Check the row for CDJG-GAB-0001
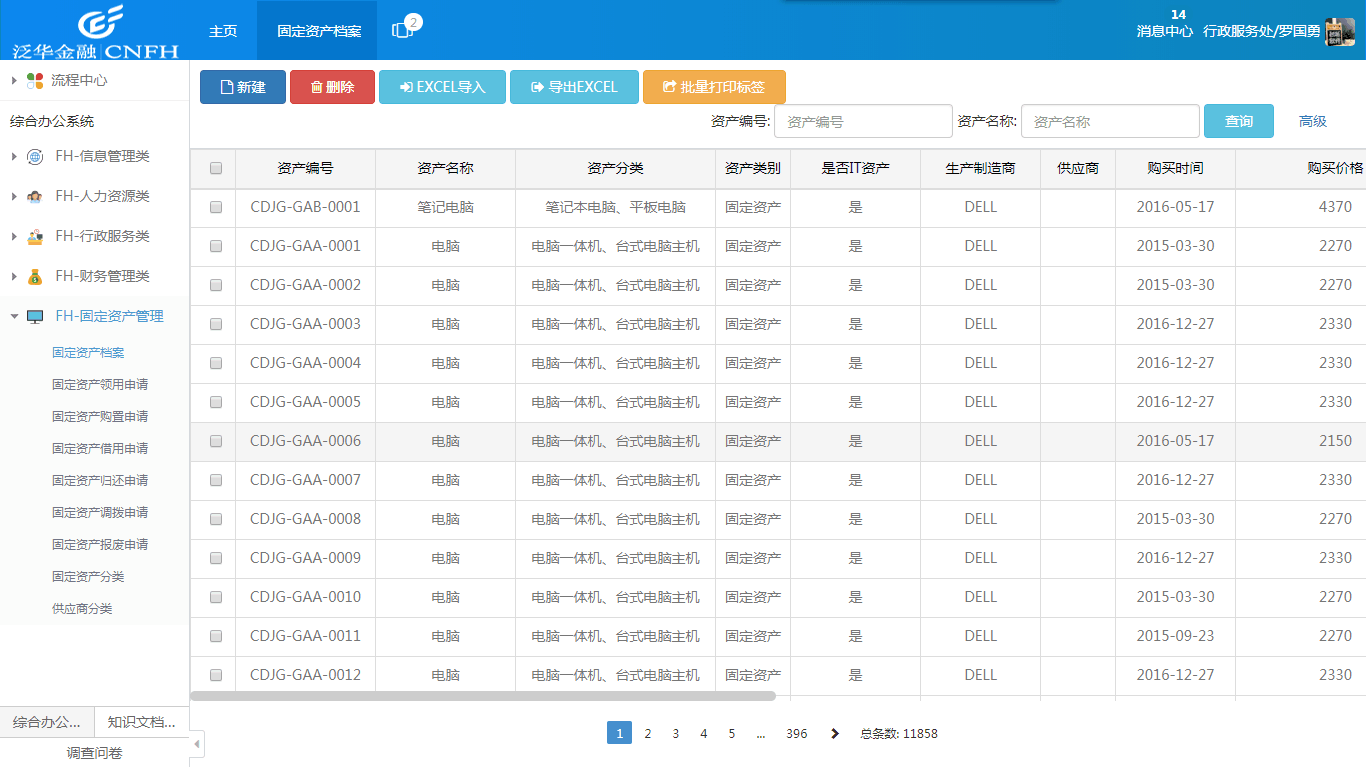Viewport: 1366px width, 767px height. pyautogui.click(x=216, y=207)
